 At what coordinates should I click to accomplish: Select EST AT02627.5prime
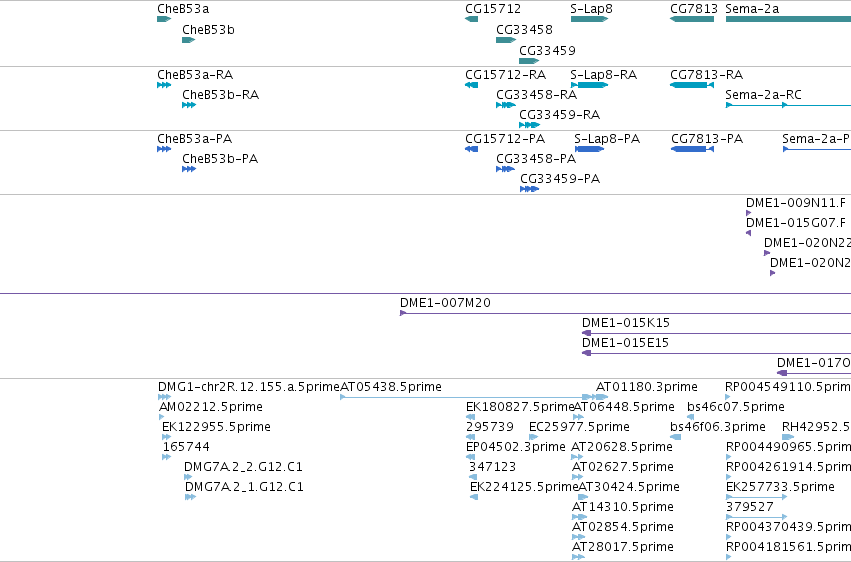point(623,467)
